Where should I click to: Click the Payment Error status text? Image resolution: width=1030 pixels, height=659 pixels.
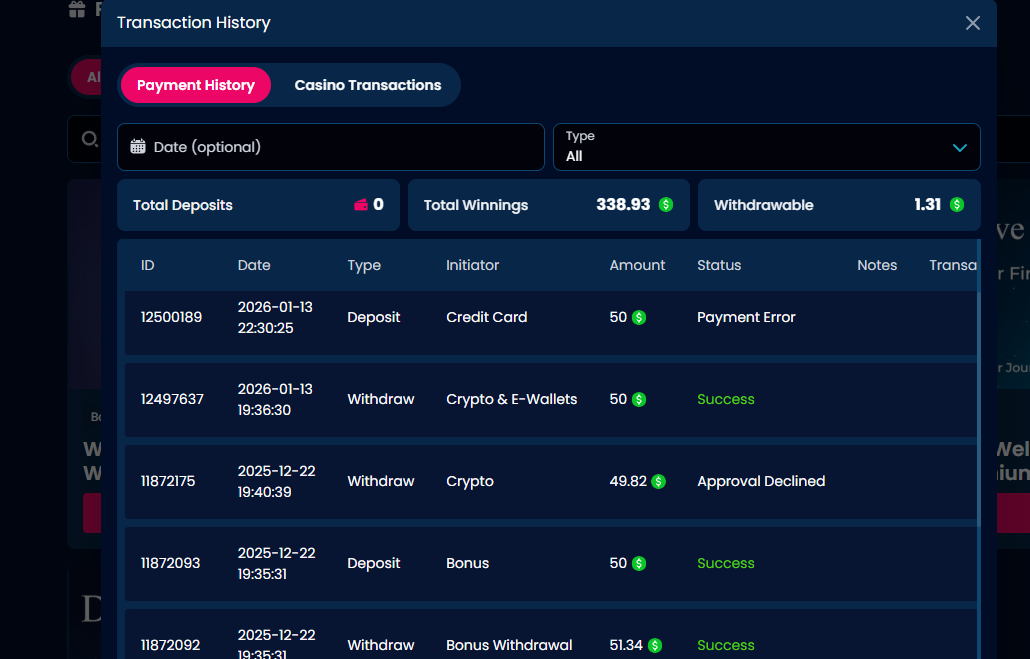click(746, 317)
